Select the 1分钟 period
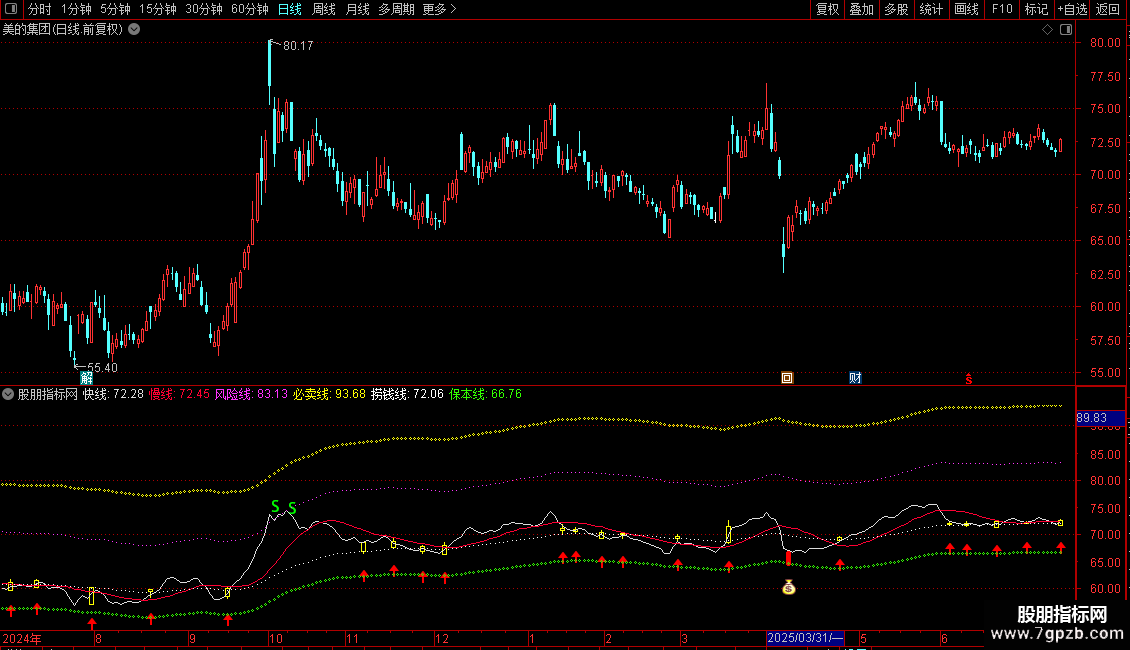 point(76,9)
